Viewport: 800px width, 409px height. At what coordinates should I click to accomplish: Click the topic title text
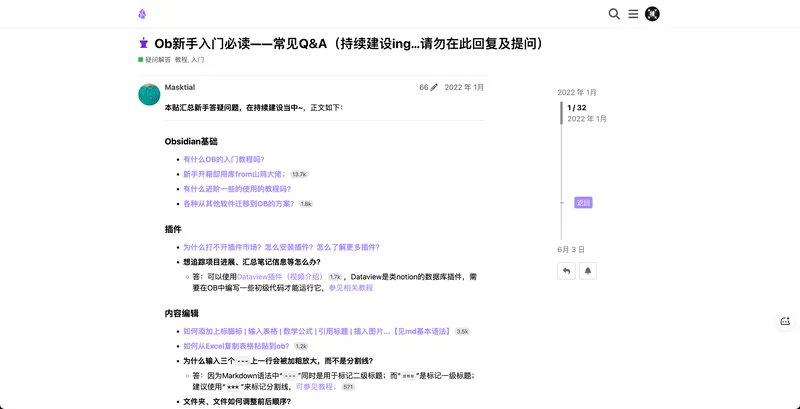(349, 44)
